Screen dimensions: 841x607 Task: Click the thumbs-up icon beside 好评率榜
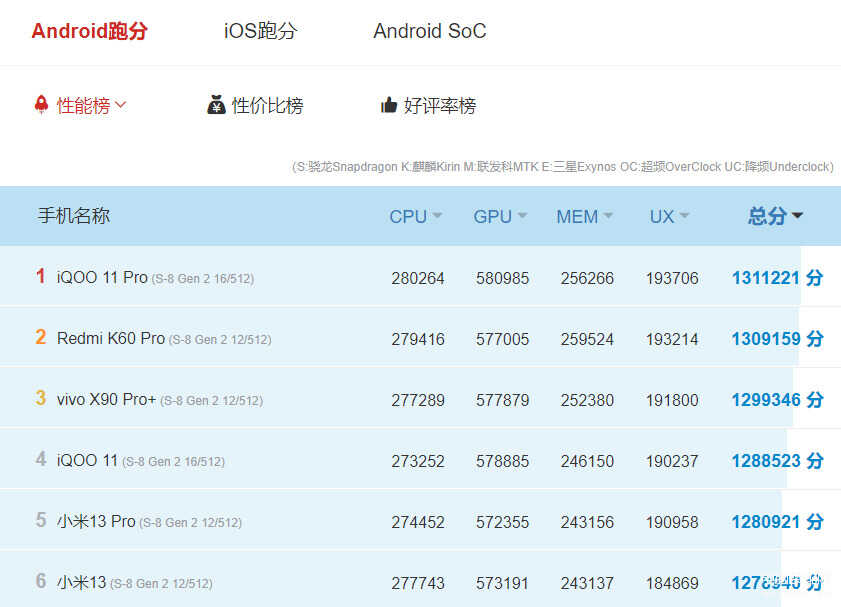click(x=389, y=105)
